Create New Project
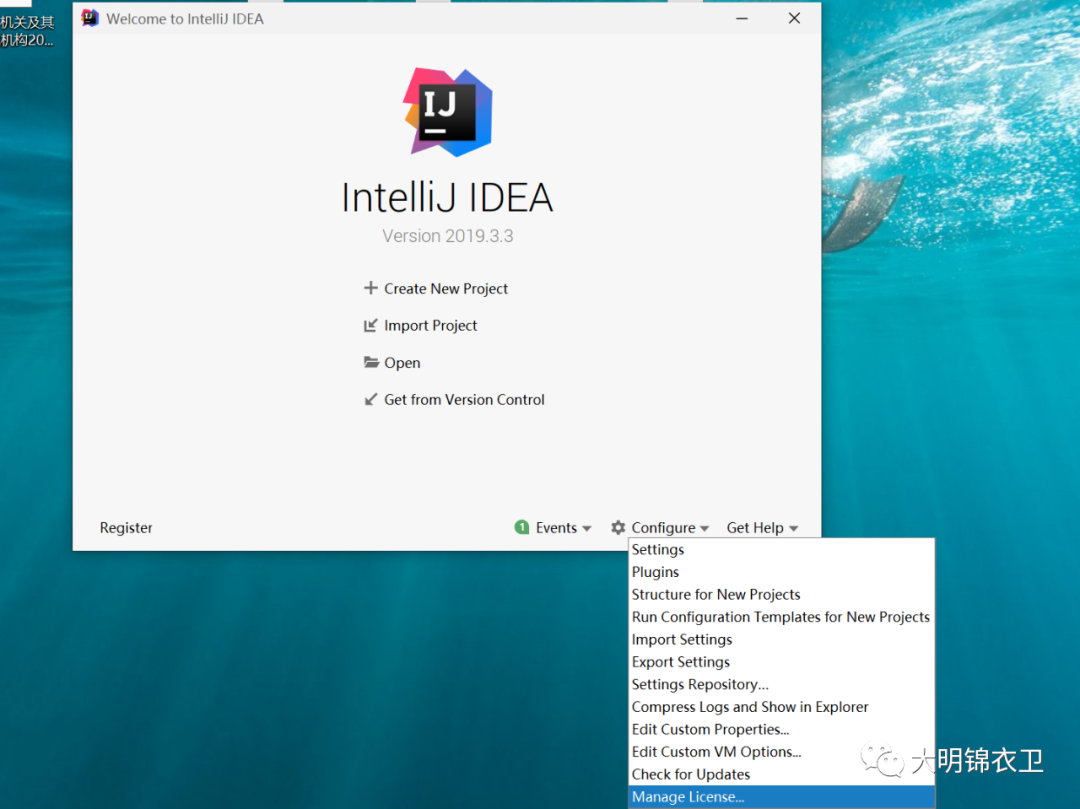1080x809 pixels. pyautogui.click(x=446, y=288)
